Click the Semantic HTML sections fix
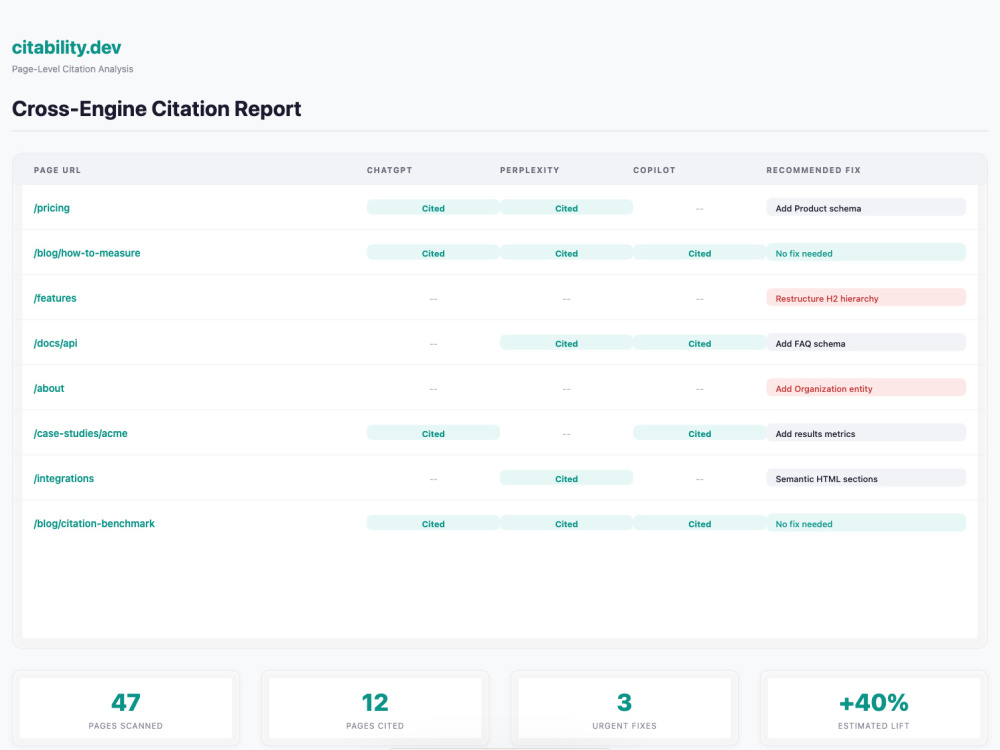 (x=866, y=478)
